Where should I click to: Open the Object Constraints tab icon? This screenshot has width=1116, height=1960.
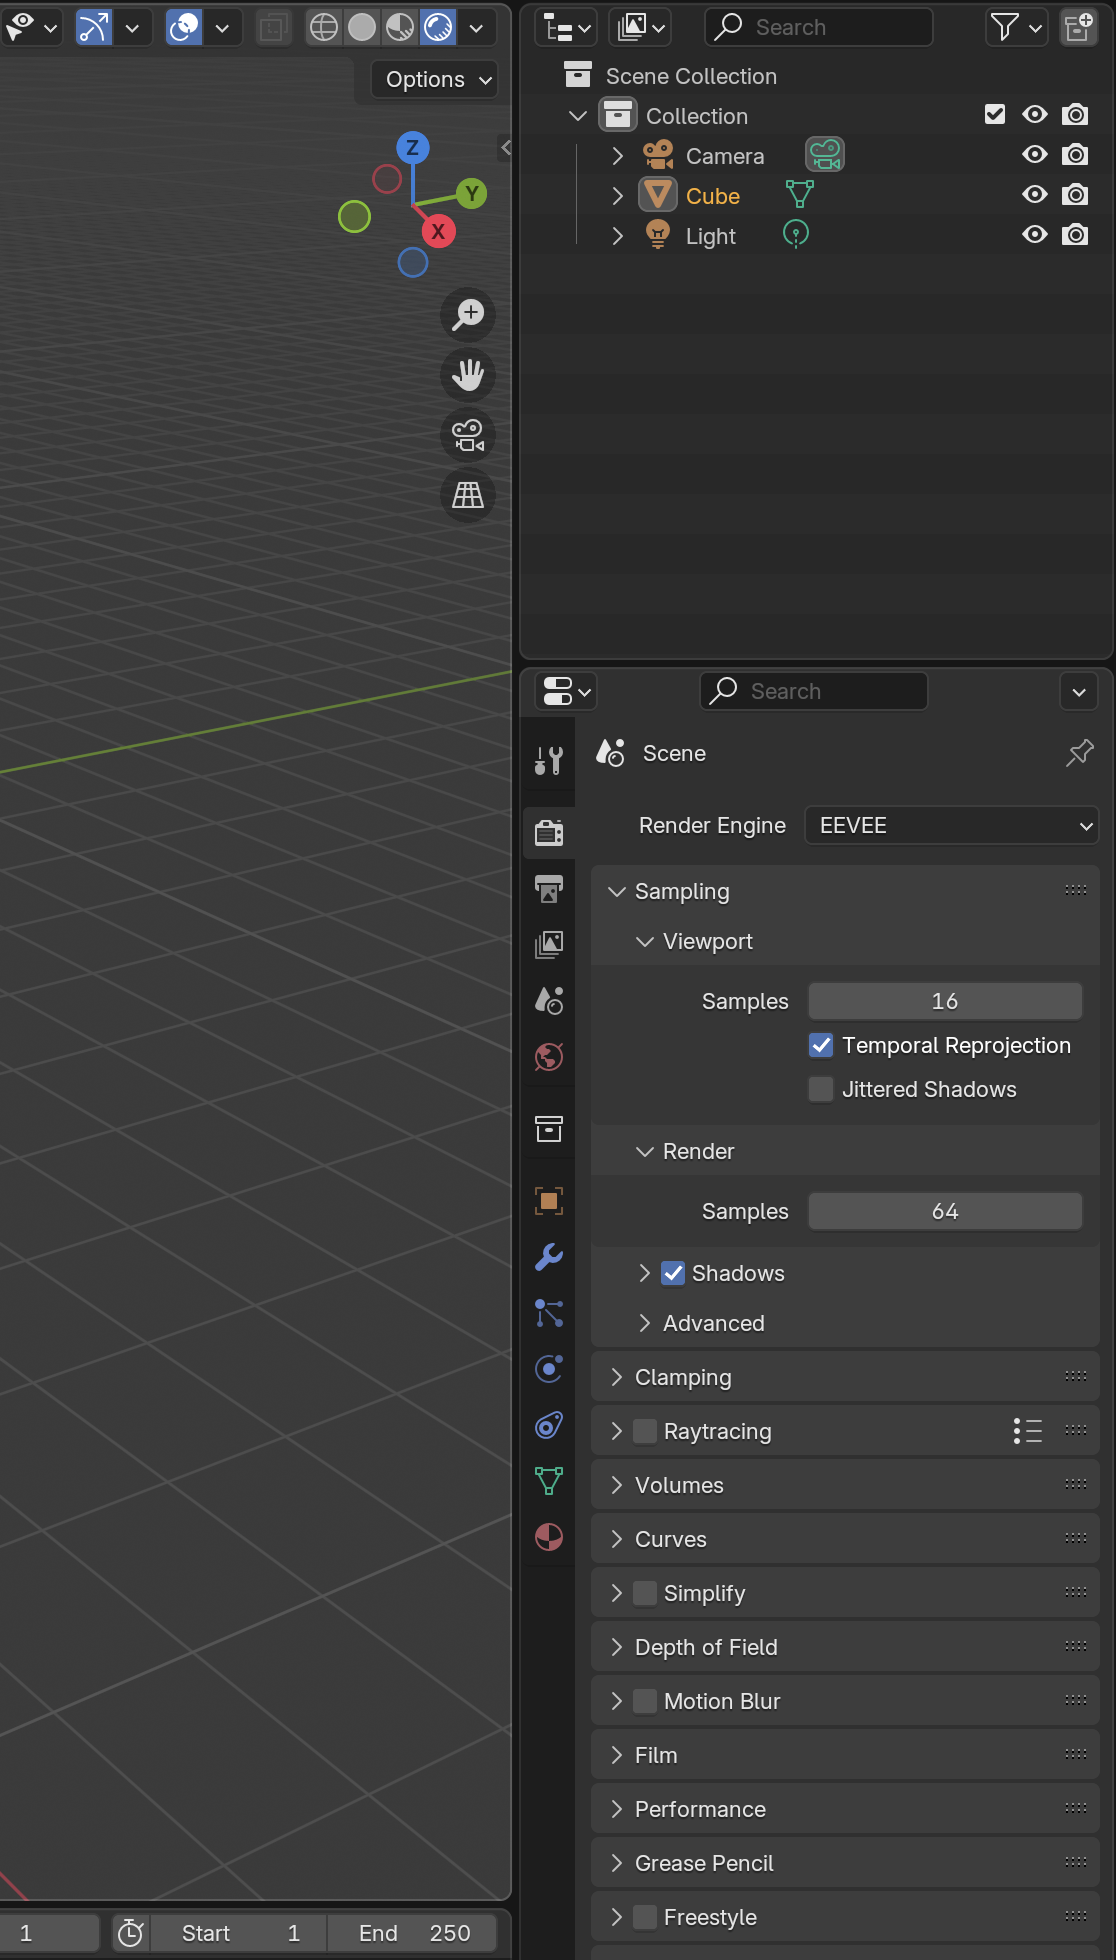(549, 1425)
